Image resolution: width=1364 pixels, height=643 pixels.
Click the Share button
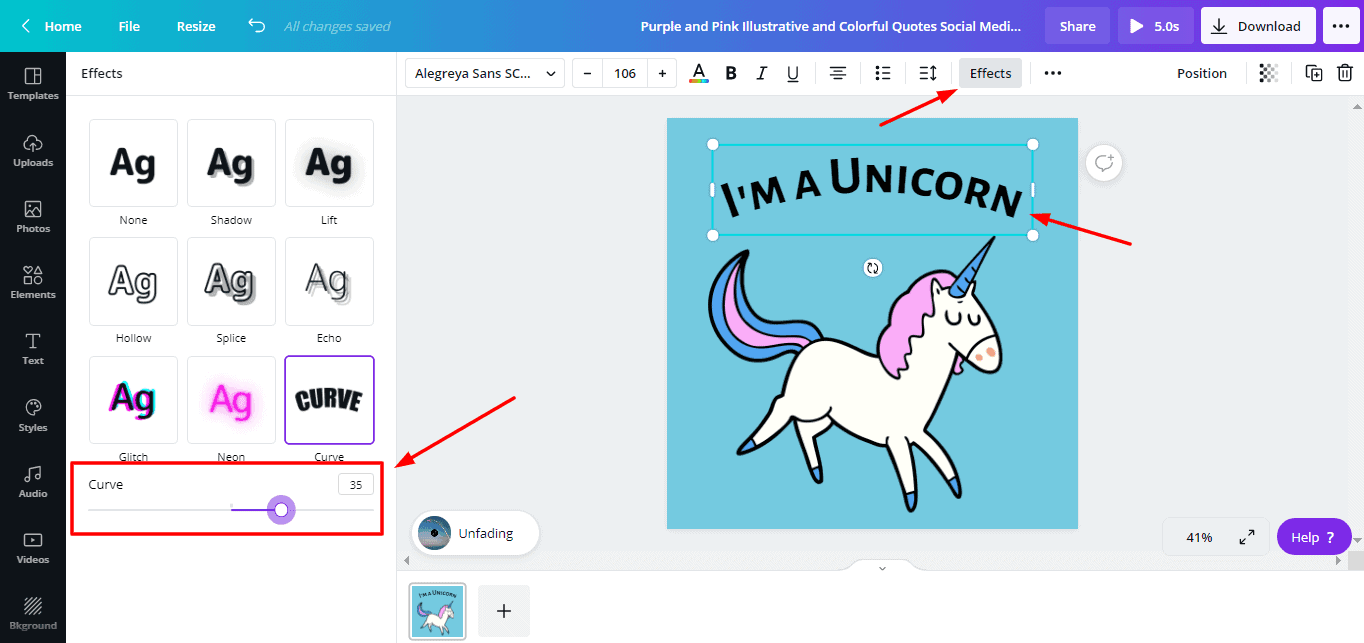pos(1077,26)
